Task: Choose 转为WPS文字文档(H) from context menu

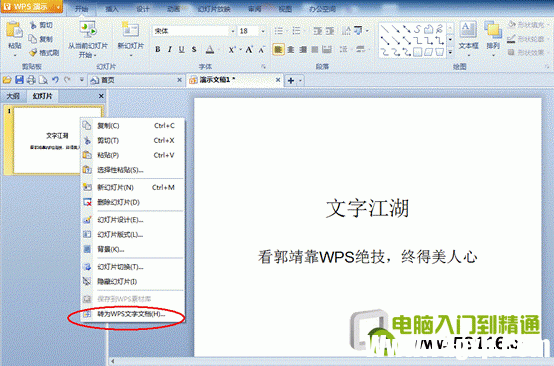Action: pos(132,314)
